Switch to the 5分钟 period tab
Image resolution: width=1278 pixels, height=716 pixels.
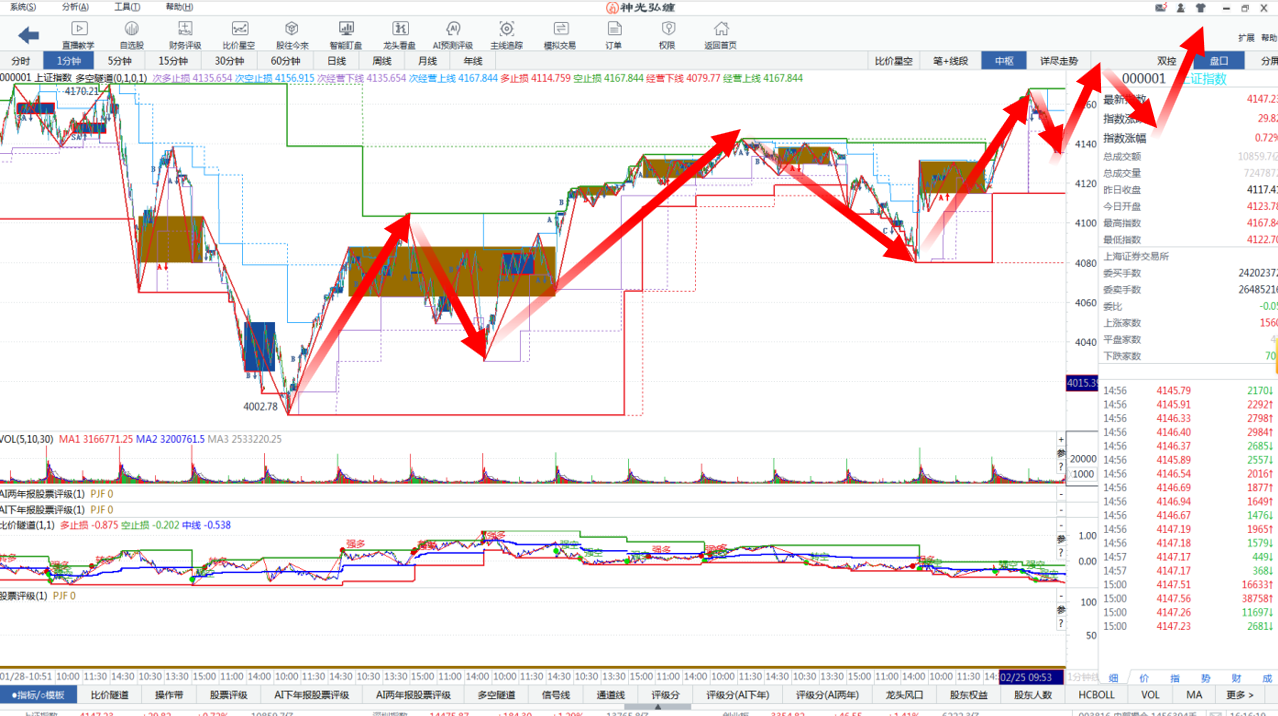coord(120,61)
